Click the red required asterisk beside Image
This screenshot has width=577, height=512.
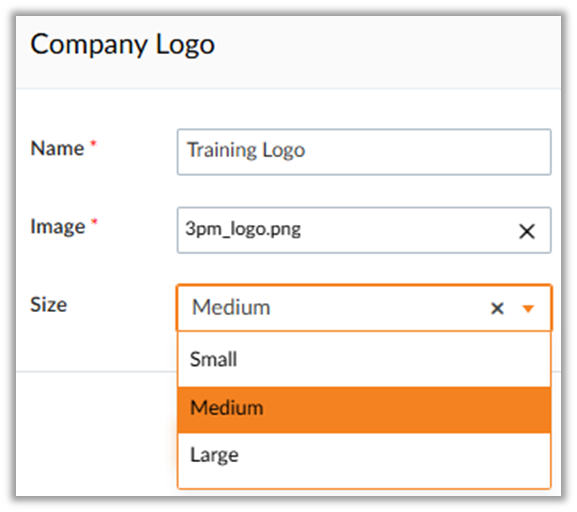[x=94, y=222]
